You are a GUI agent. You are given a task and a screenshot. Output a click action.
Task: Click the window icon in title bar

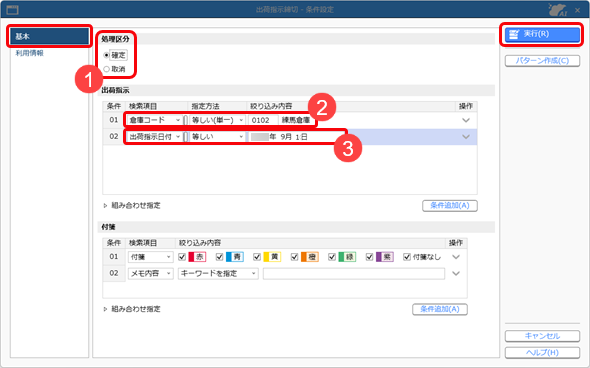[x=12, y=10]
